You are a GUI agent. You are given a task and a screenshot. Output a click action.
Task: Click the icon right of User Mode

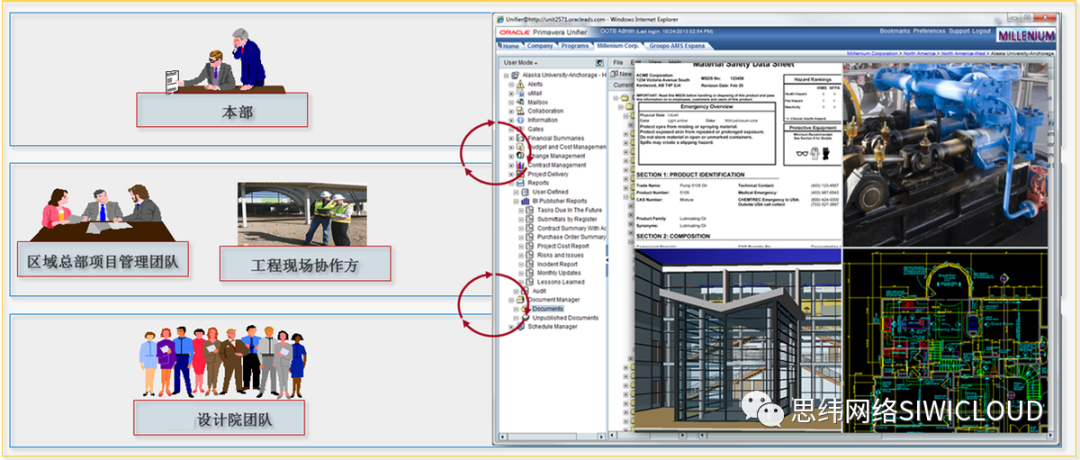click(599, 63)
